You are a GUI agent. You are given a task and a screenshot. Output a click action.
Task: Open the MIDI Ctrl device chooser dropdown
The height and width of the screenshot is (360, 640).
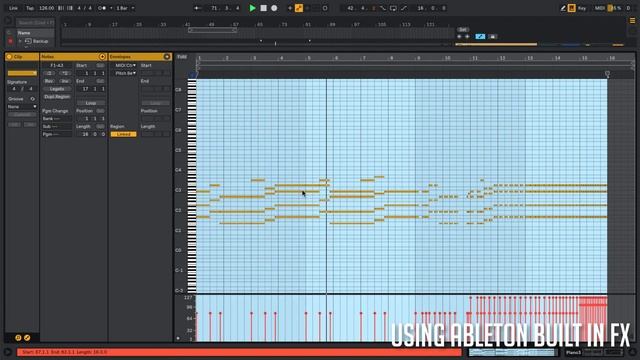pyautogui.click(x=125, y=65)
